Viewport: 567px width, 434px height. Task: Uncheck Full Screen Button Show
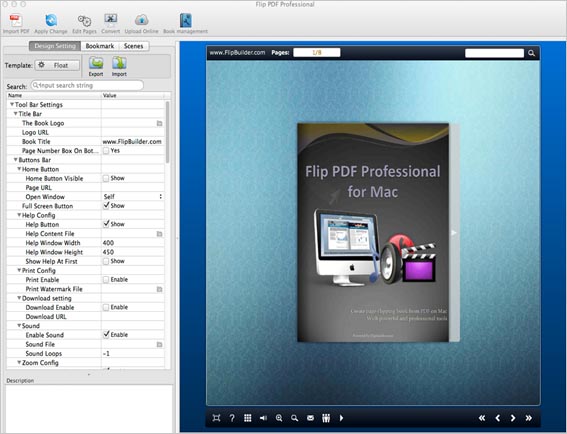click(106, 205)
